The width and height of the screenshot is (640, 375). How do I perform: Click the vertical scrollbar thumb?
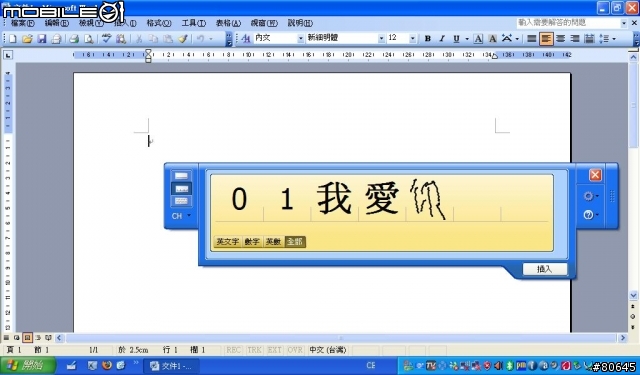[x=633, y=104]
